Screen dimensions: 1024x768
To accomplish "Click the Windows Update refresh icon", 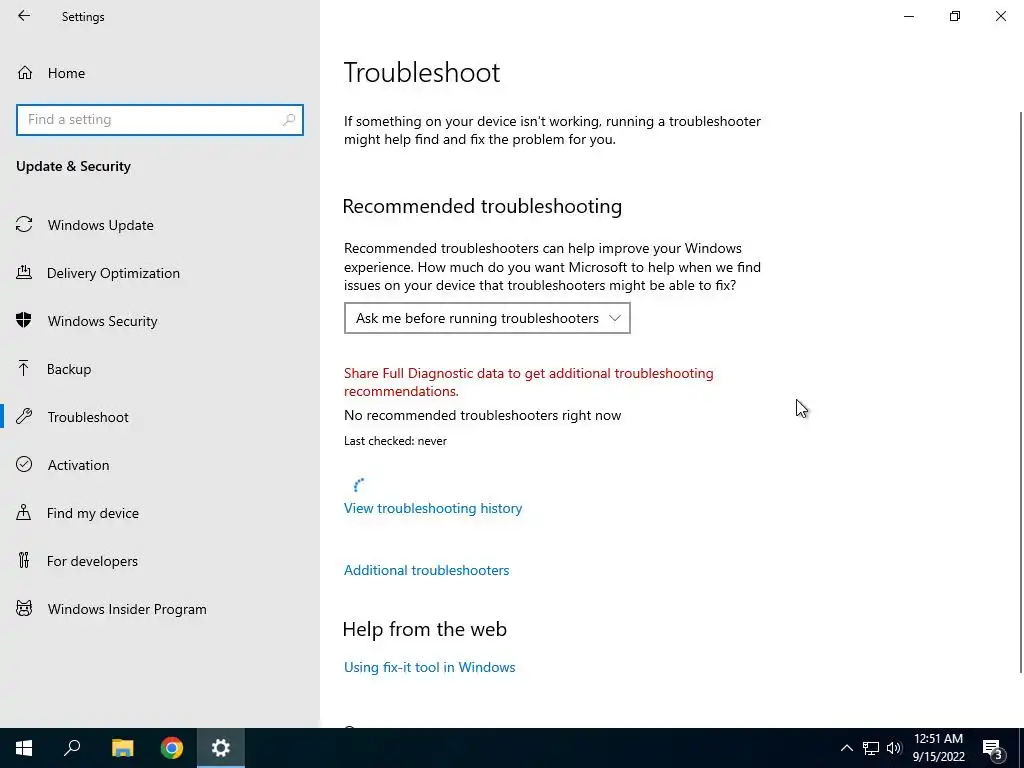I will pos(24,225).
